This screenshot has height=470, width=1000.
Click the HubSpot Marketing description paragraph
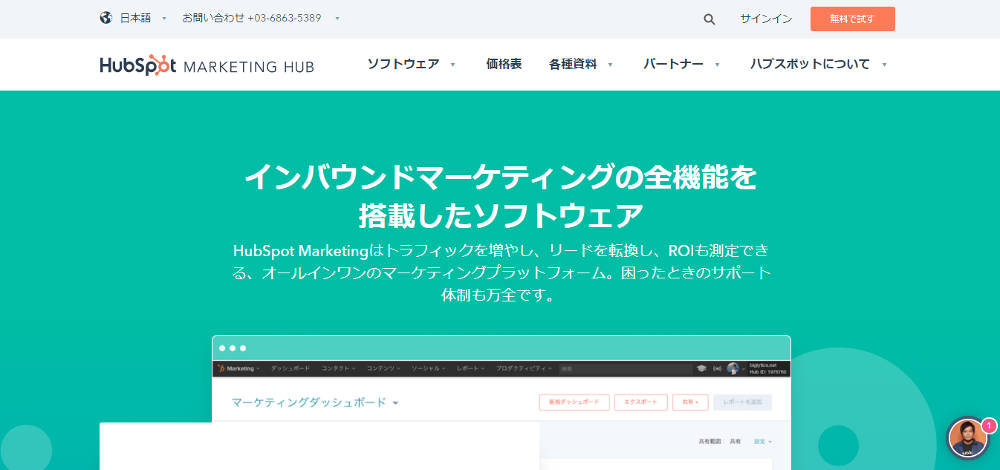tap(500, 272)
